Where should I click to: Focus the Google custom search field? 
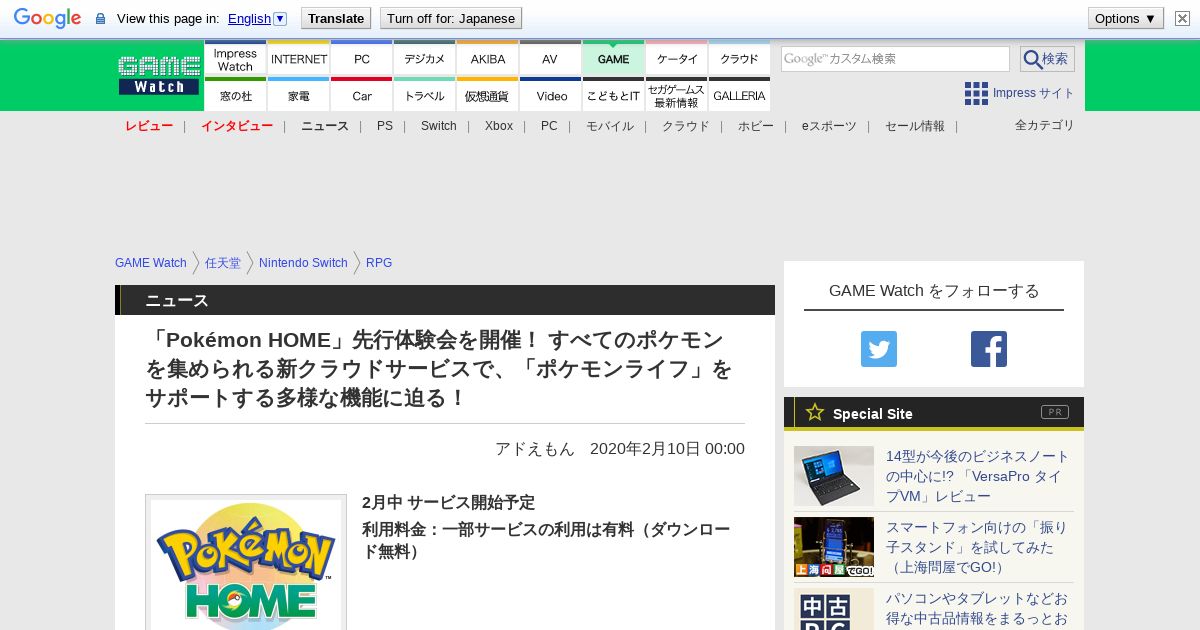[895, 59]
